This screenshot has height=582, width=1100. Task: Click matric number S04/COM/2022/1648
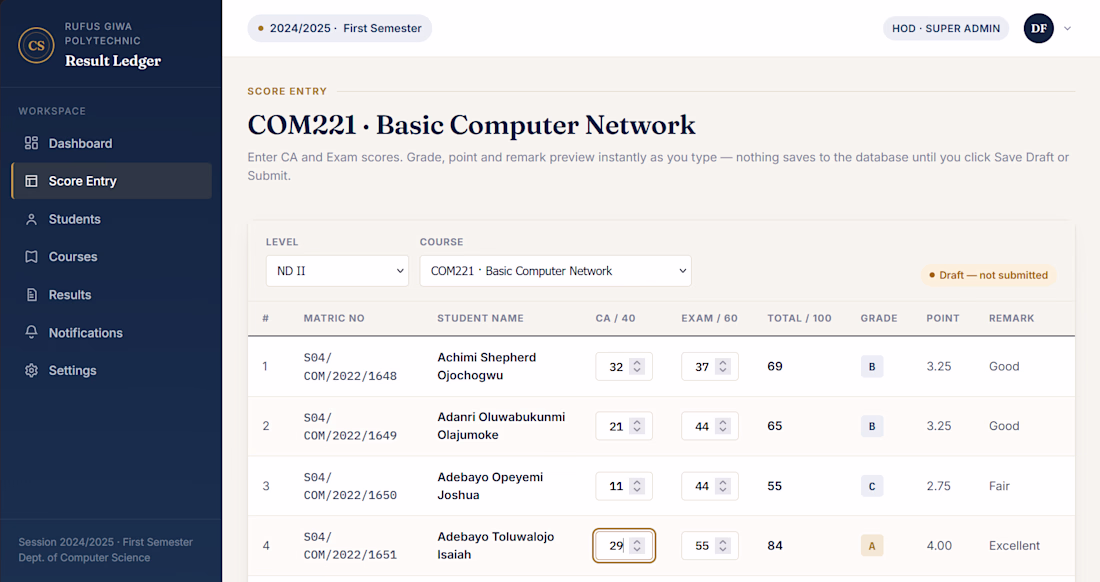pyautogui.click(x=350, y=367)
